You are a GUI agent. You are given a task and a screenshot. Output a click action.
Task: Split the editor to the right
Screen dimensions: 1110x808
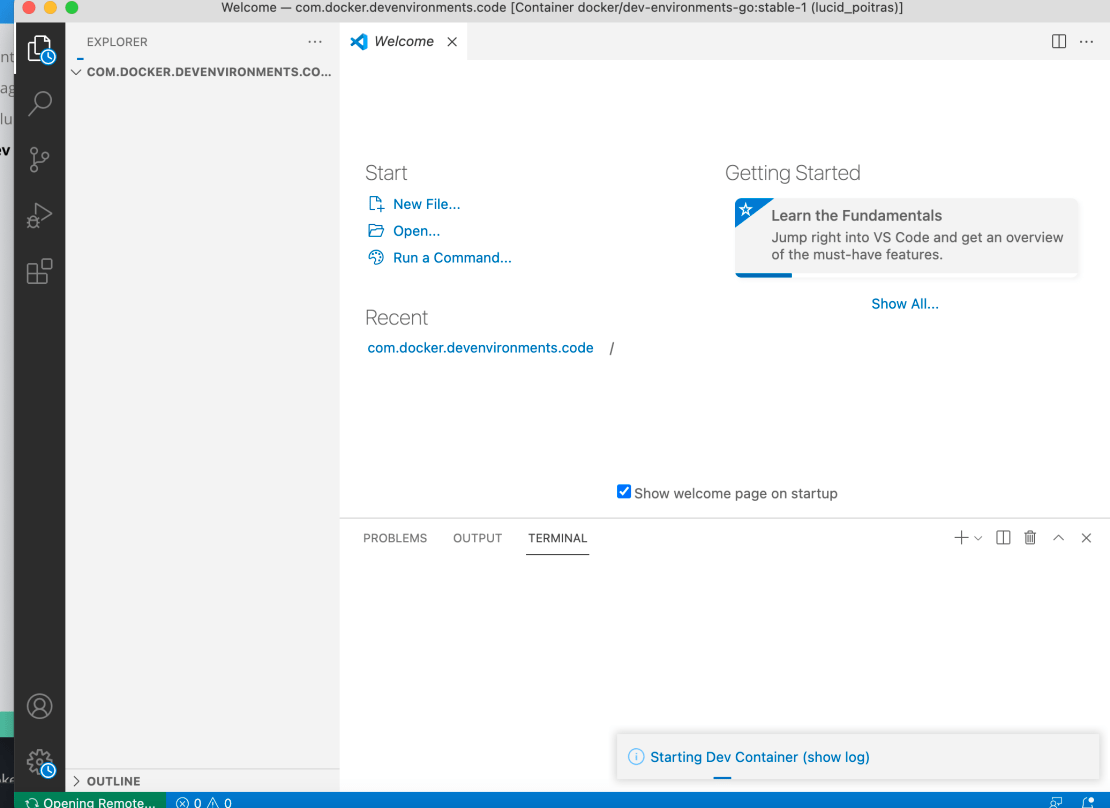click(x=1059, y=41)
